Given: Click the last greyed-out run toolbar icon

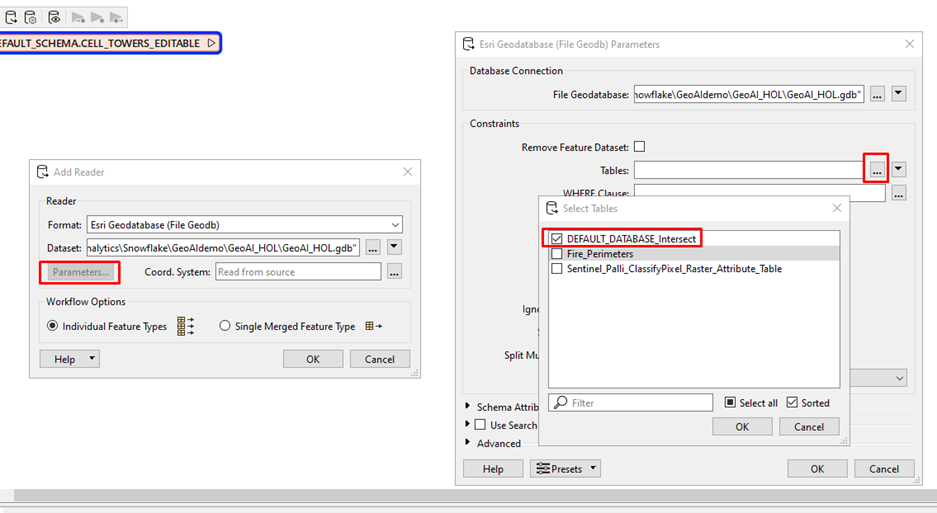Looking at the screenshot, I should click(116, 17).
